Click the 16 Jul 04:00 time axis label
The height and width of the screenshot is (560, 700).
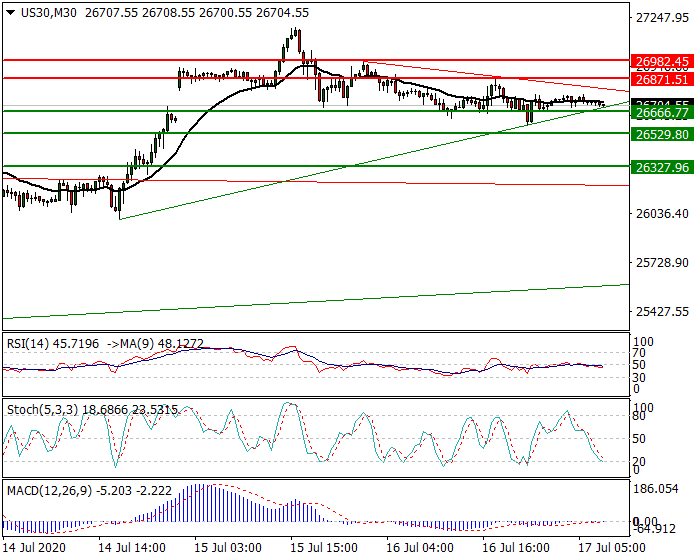coord(420,547)
